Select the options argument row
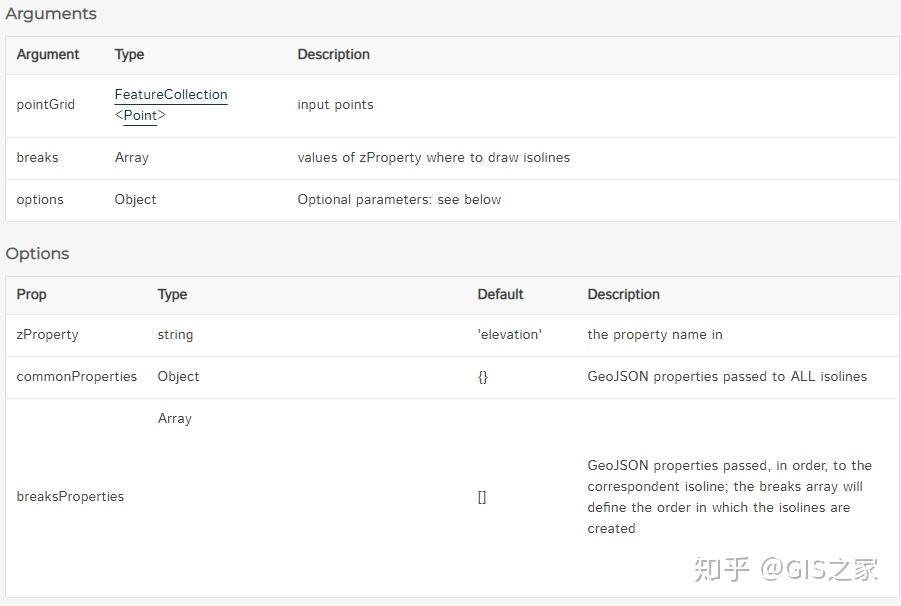 (x=39, y=199)
